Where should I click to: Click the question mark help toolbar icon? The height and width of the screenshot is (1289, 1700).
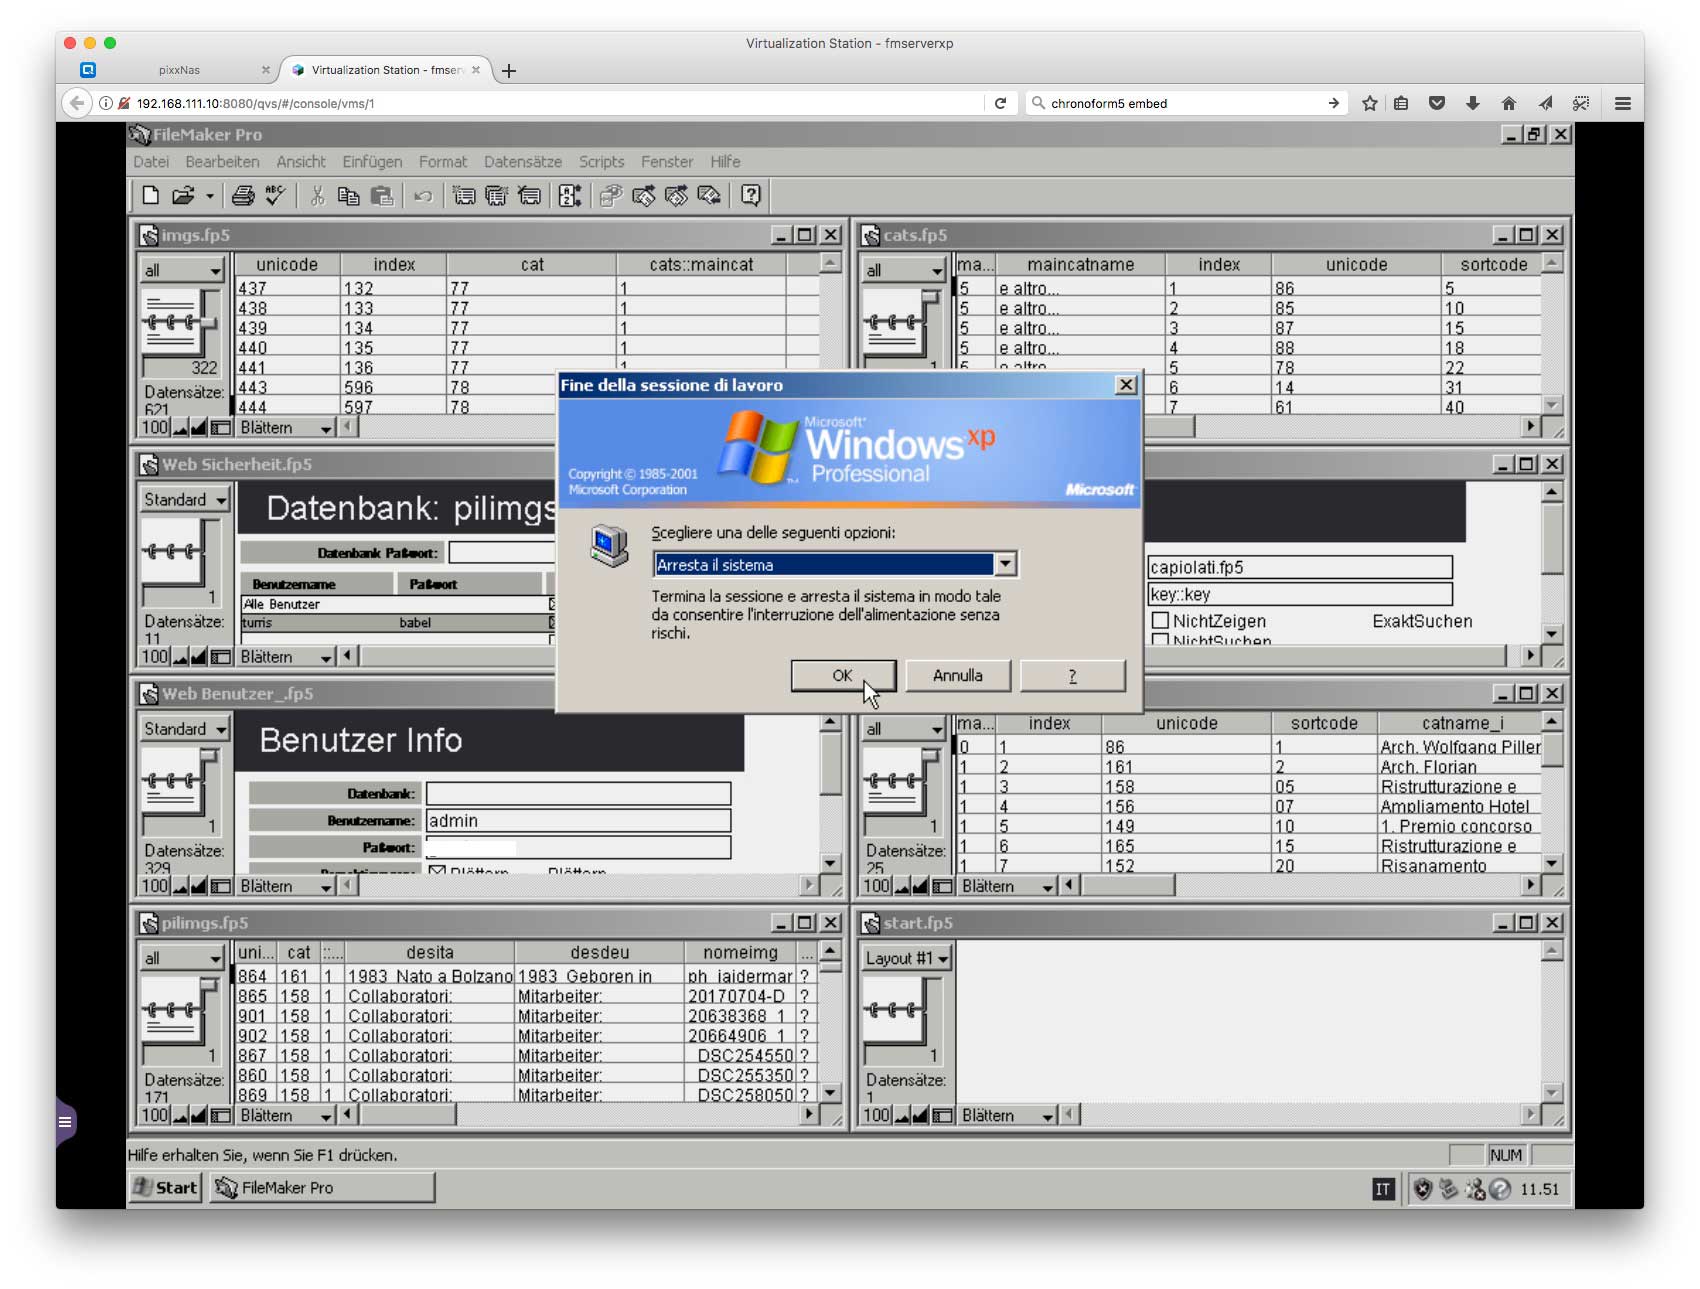pos(751,196)
